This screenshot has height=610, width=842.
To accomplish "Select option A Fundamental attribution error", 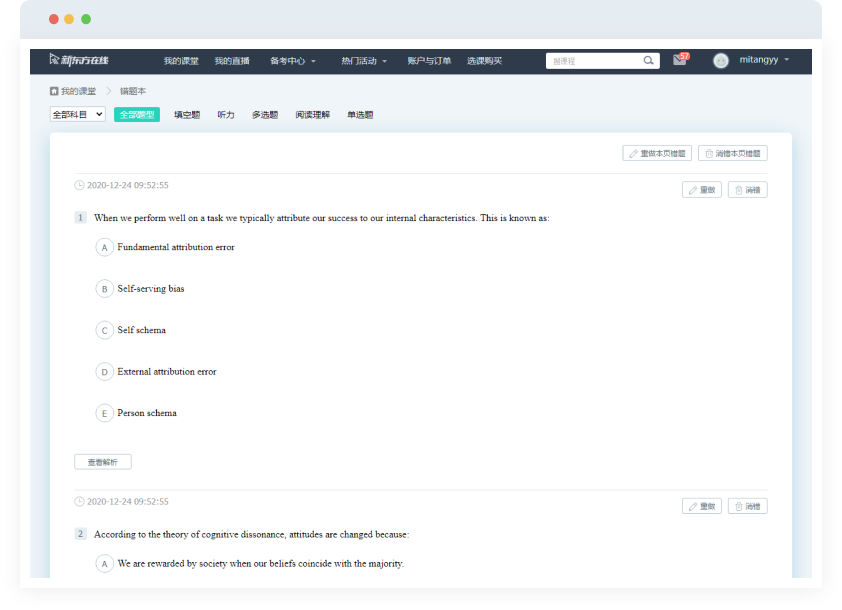I will [104, 247].
